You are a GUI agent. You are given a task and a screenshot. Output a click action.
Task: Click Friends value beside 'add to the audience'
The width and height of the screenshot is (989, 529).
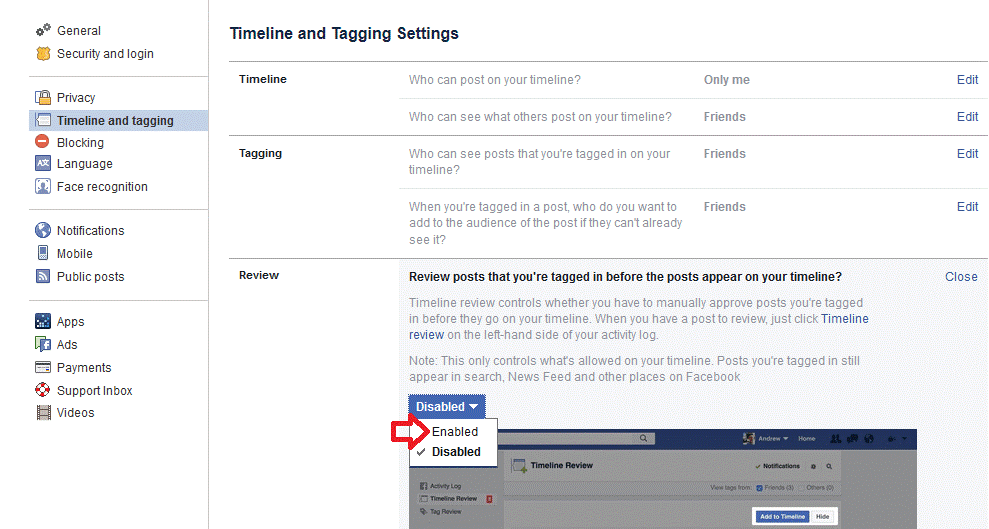click(725, 207)
